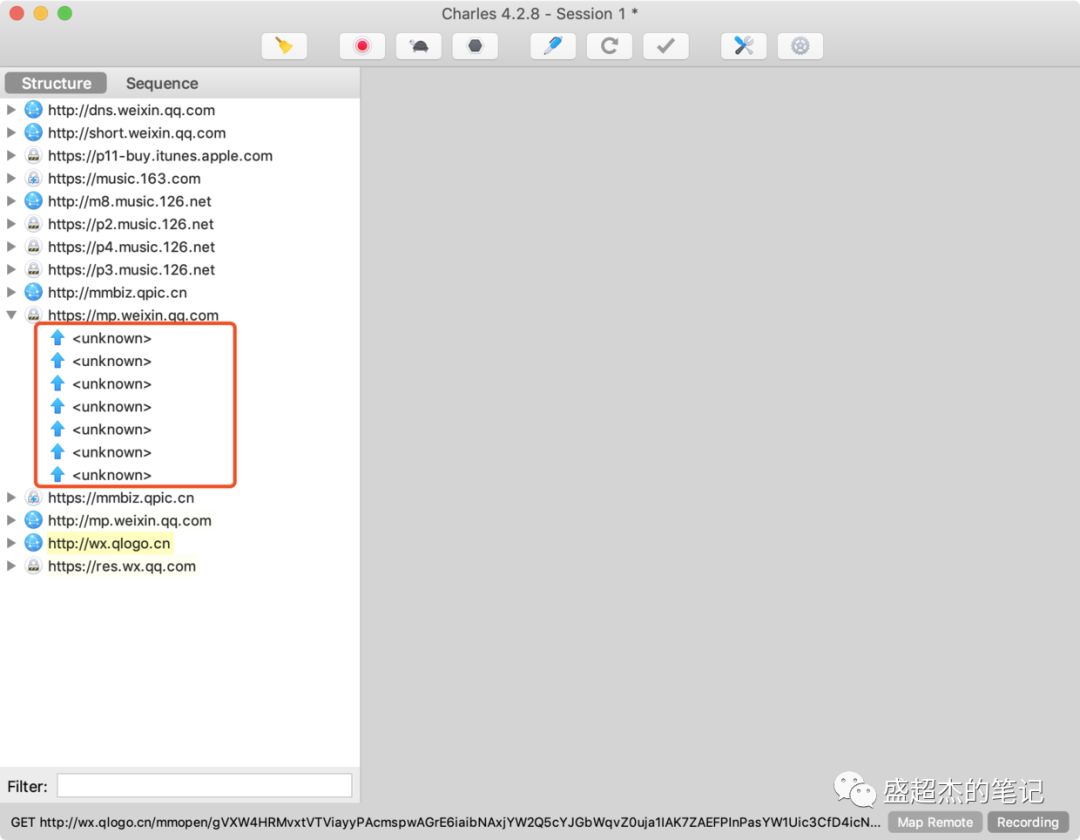Image resolution: width=1080 pixels, height=840 pixels.
Task: Click lock icon of https://p11-buy.itunes.apple.com
Action: coord(33,155)
